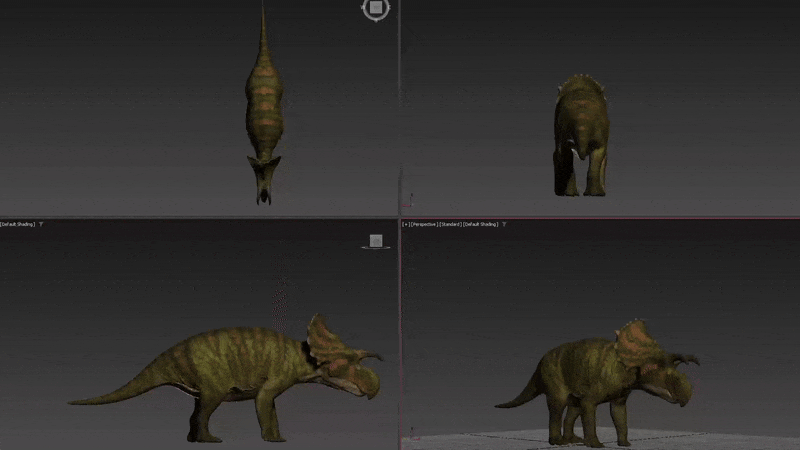Click the compass ring under the side viewport ViewCube

376,247
